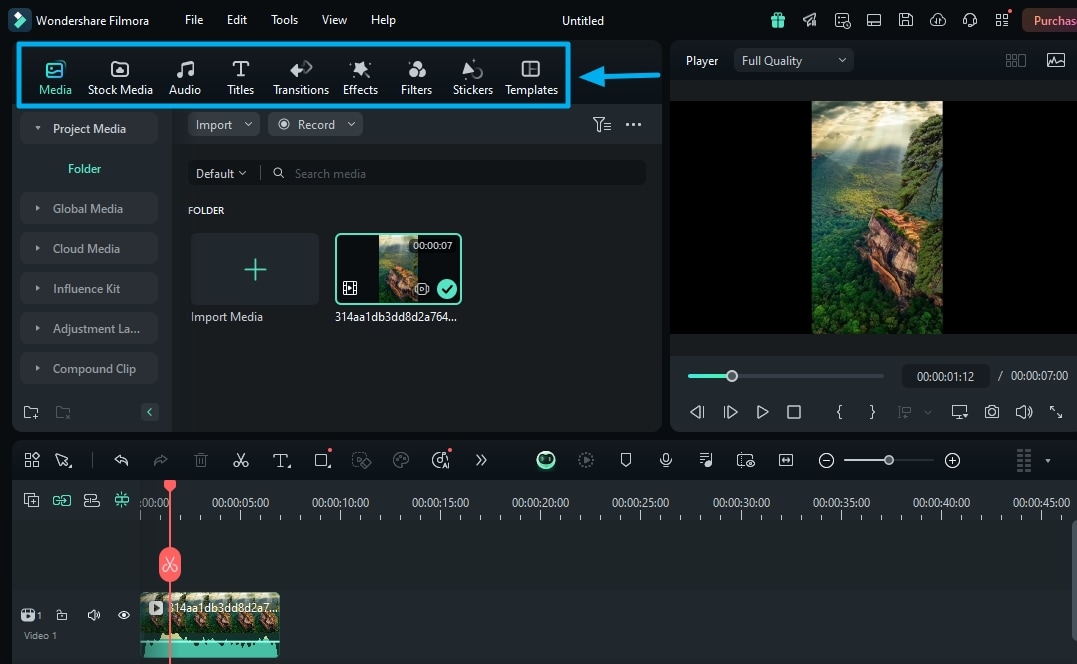Screen dimensions: 1077x664
Task: Open the Full Quality dropdown
Action: [794, 61]
